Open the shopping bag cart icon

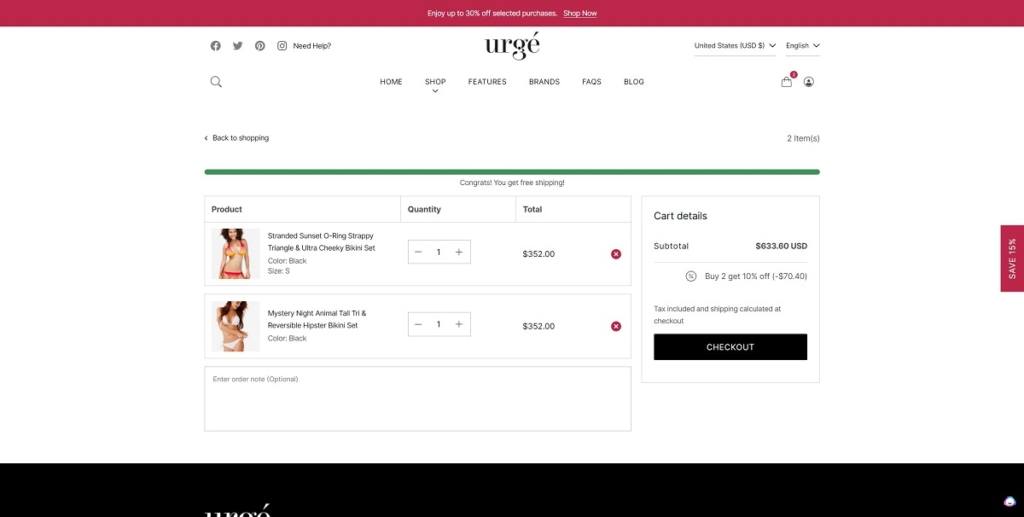pyautogui.click(x=787, y=82)
